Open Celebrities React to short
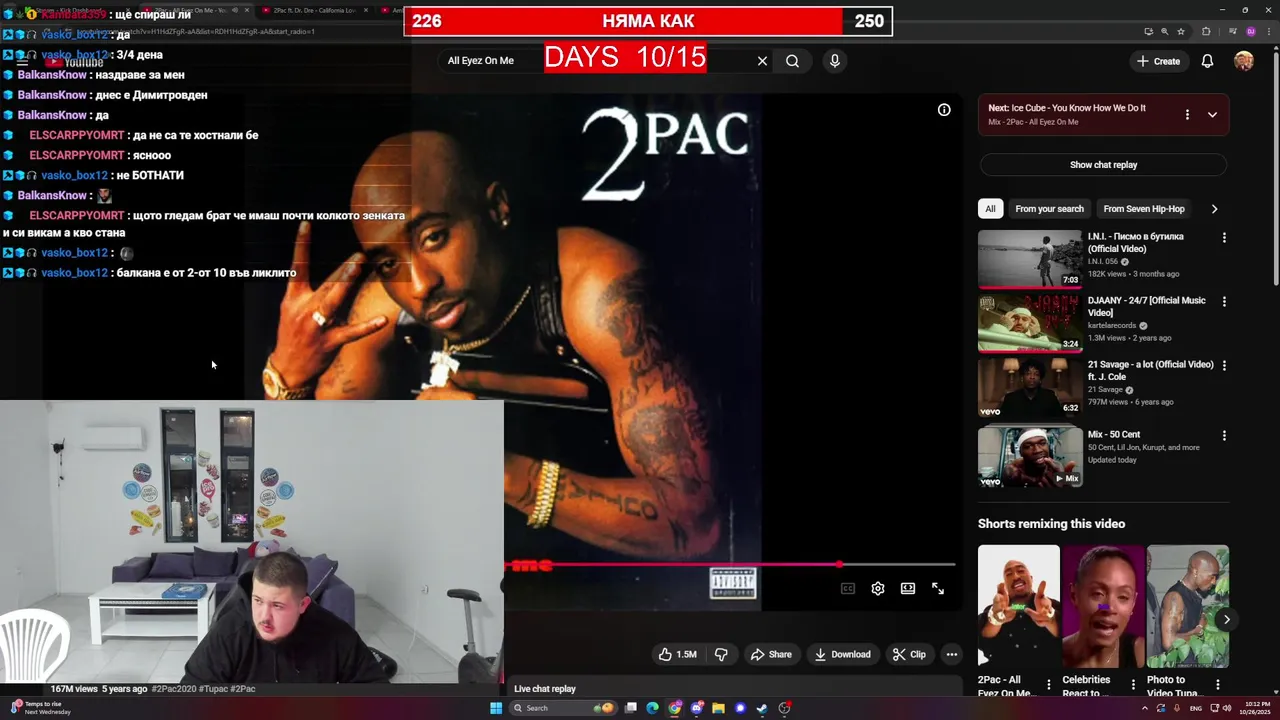Image resolution: width=1280 pixels, height=720 pixels. [1103, 606]
